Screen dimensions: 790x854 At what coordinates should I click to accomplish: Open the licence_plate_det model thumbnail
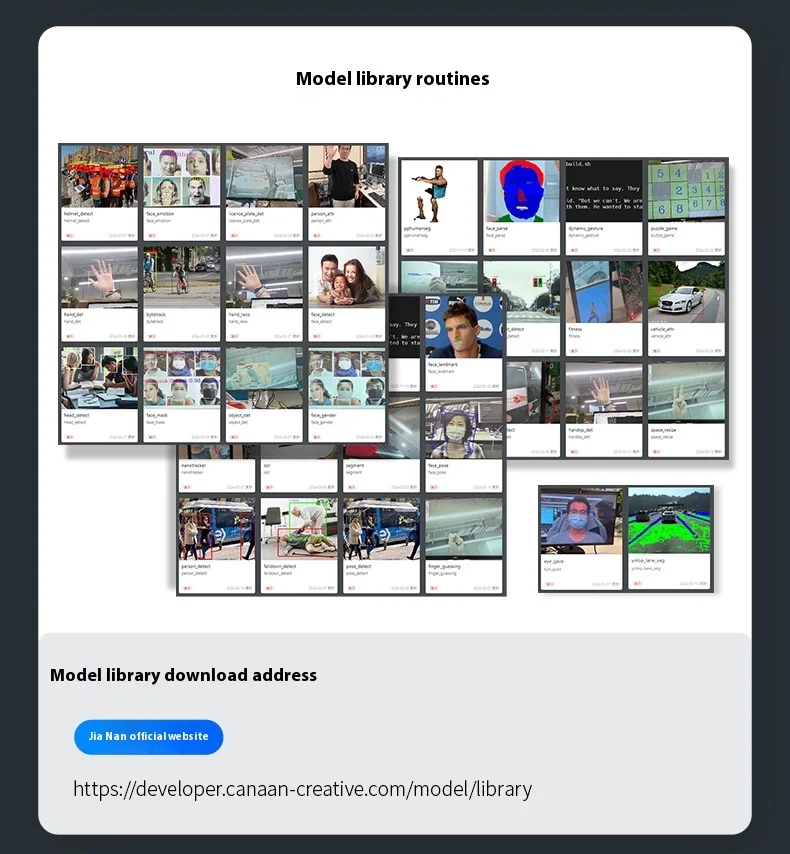pyautogui.click(x=263, y=177)
